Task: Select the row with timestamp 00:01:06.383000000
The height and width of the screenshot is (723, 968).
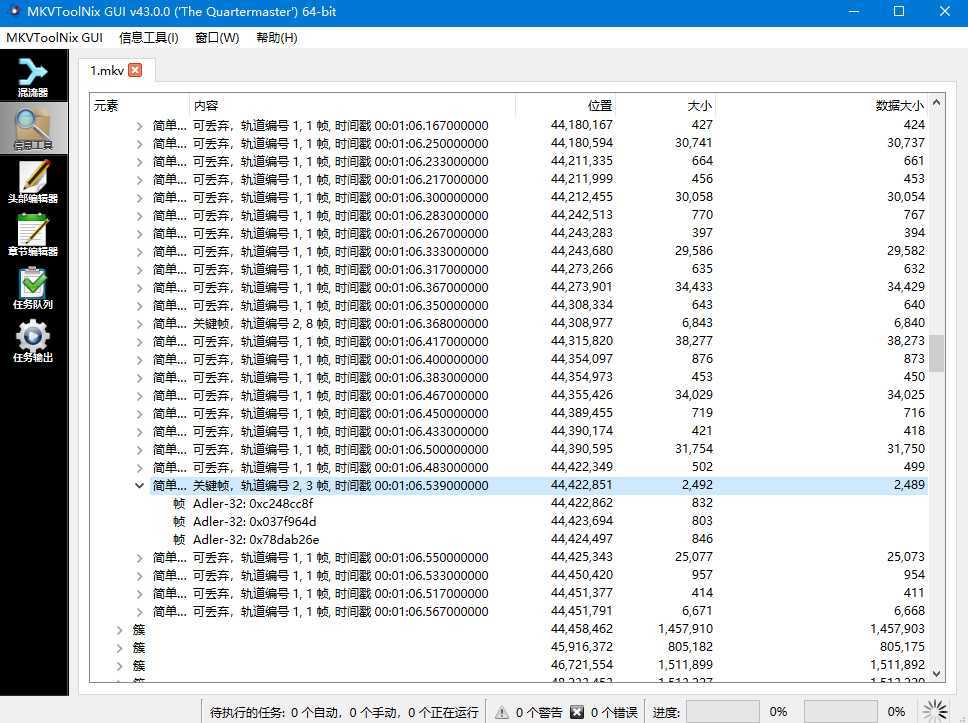Action: 538,377
